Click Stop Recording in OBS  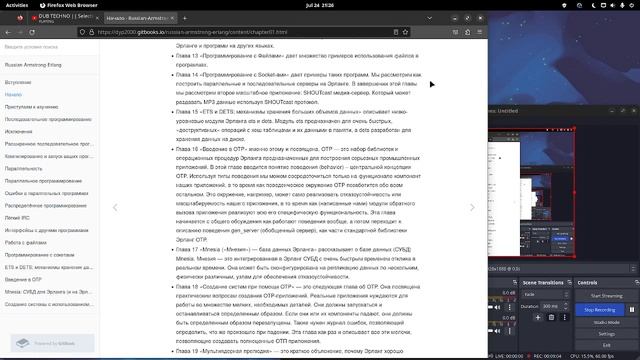coord(600,310)
